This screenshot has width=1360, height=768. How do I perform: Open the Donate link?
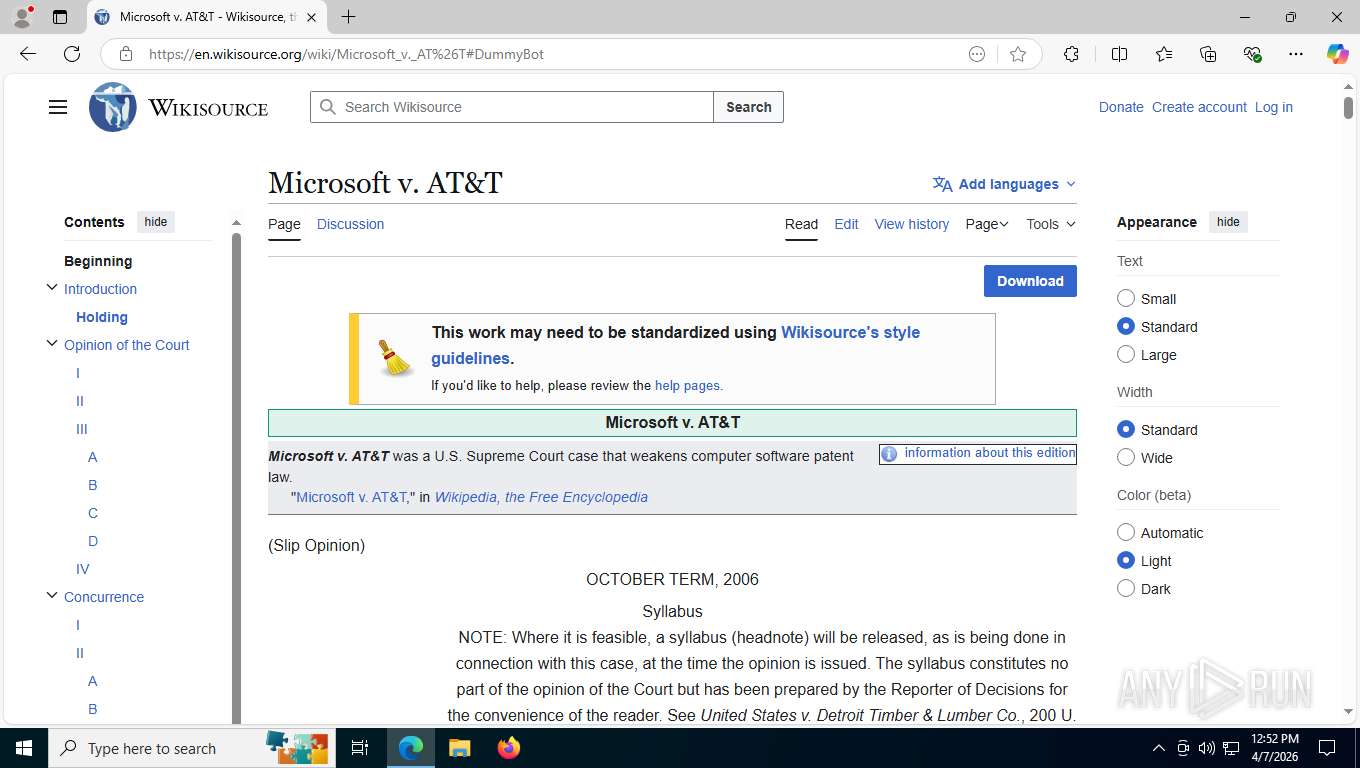(x=1121, y=107)
